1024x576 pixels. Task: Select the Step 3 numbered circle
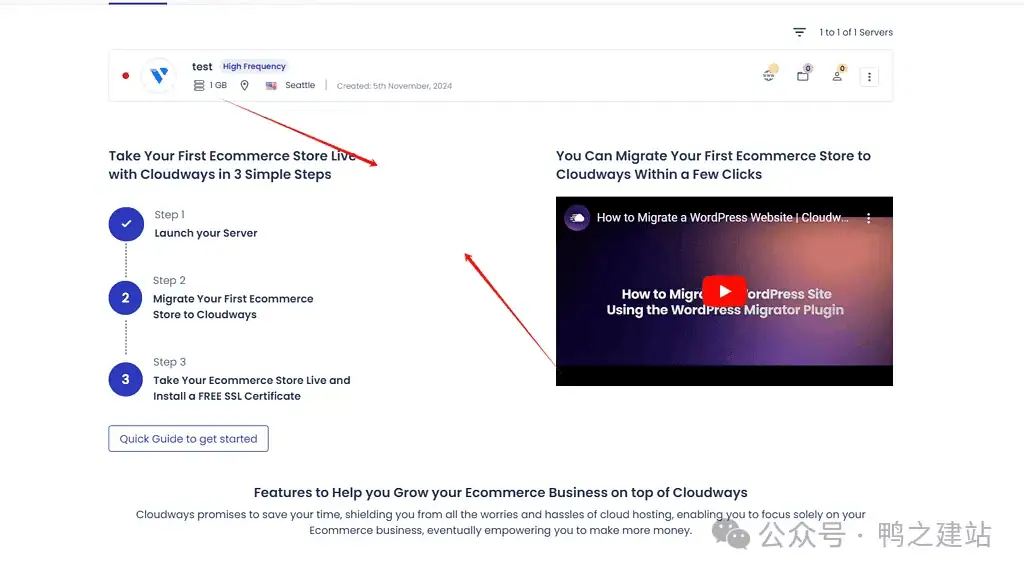(125, 379)
